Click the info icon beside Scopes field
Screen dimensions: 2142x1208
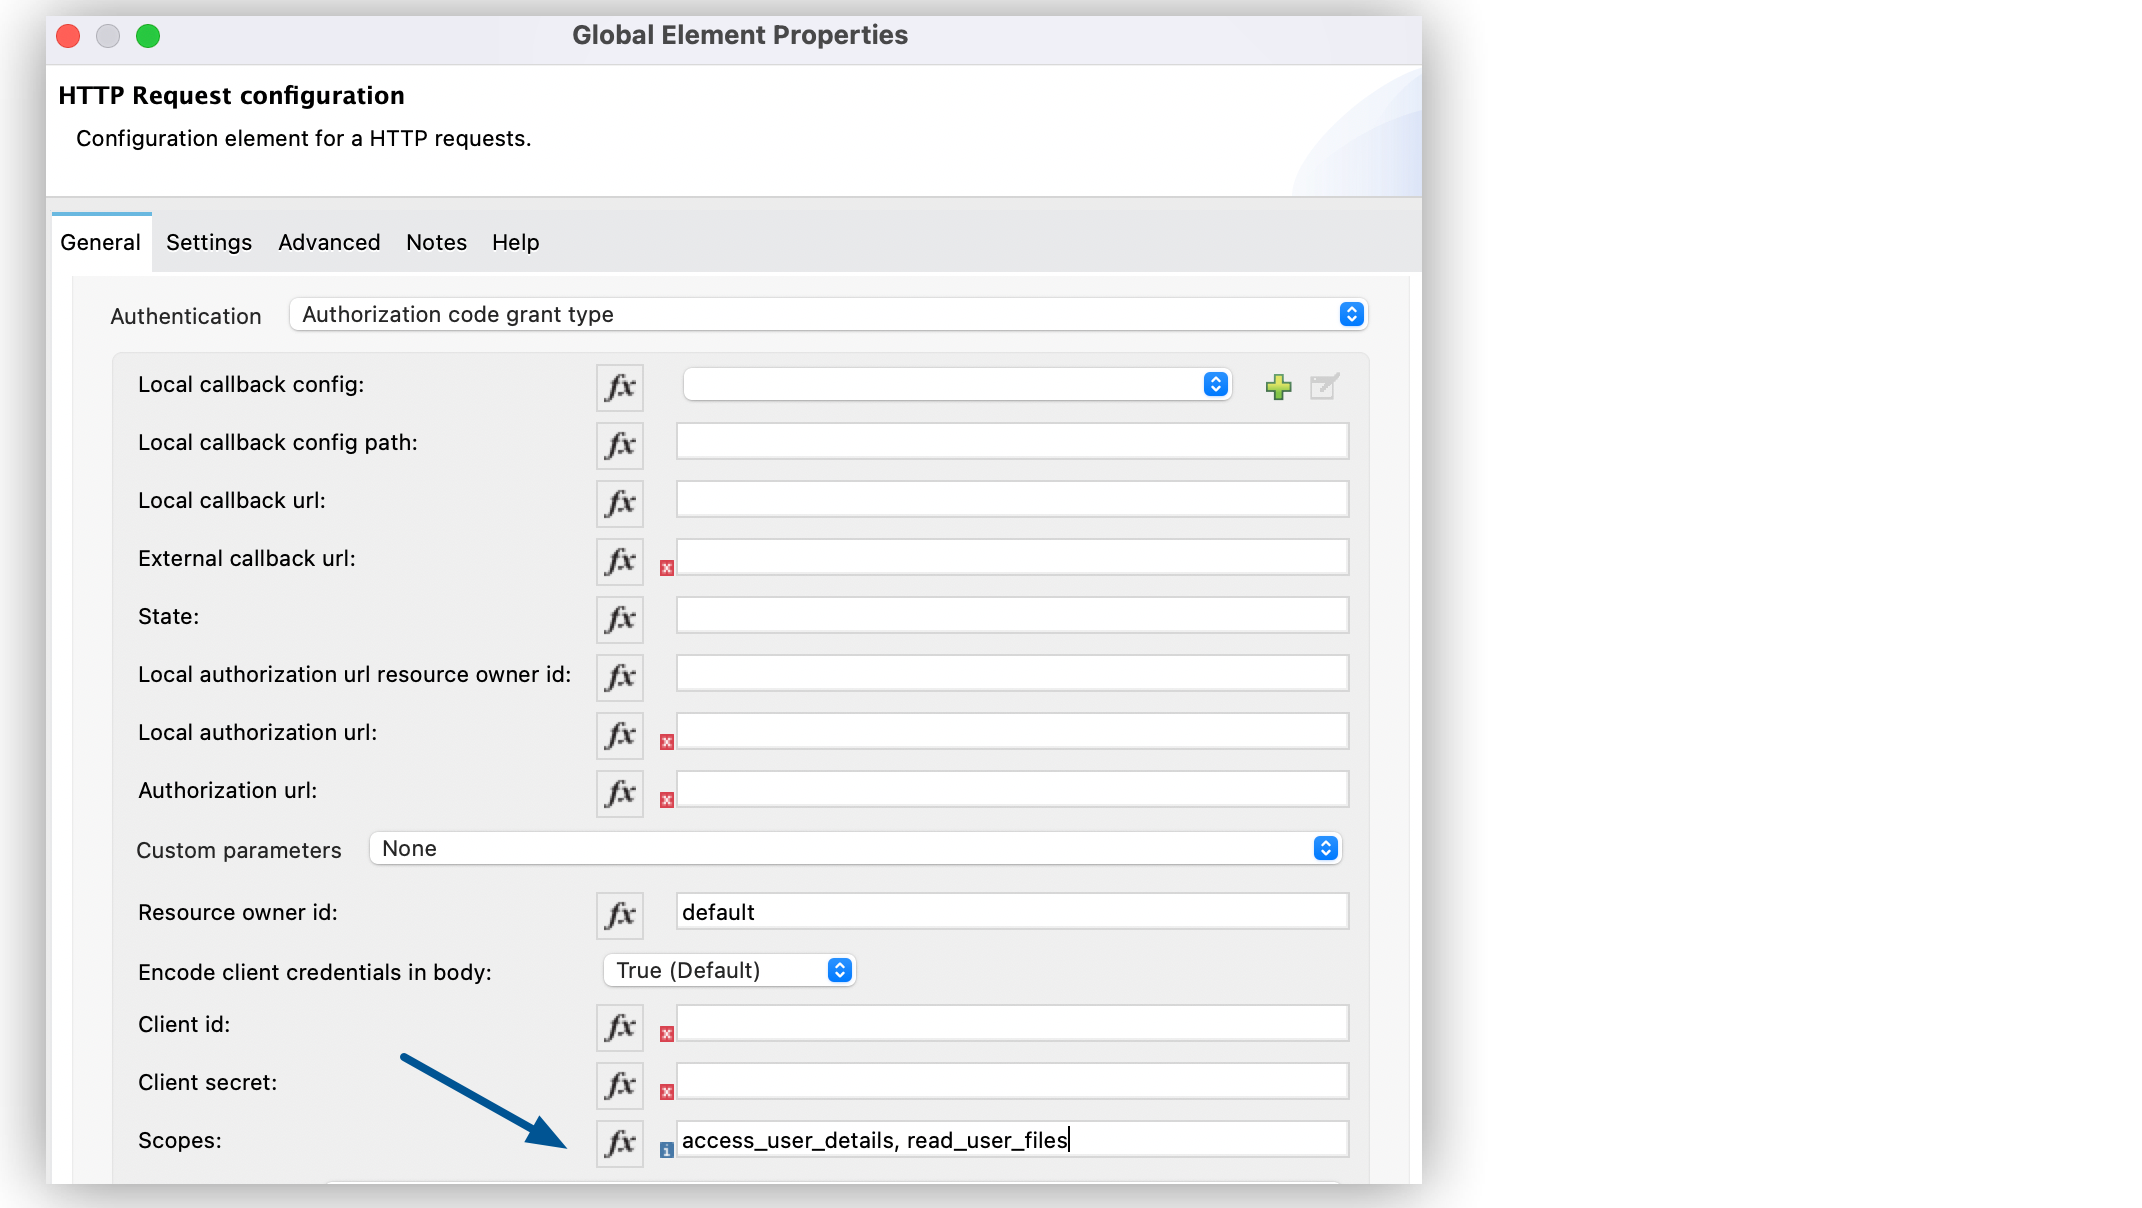667,1150
